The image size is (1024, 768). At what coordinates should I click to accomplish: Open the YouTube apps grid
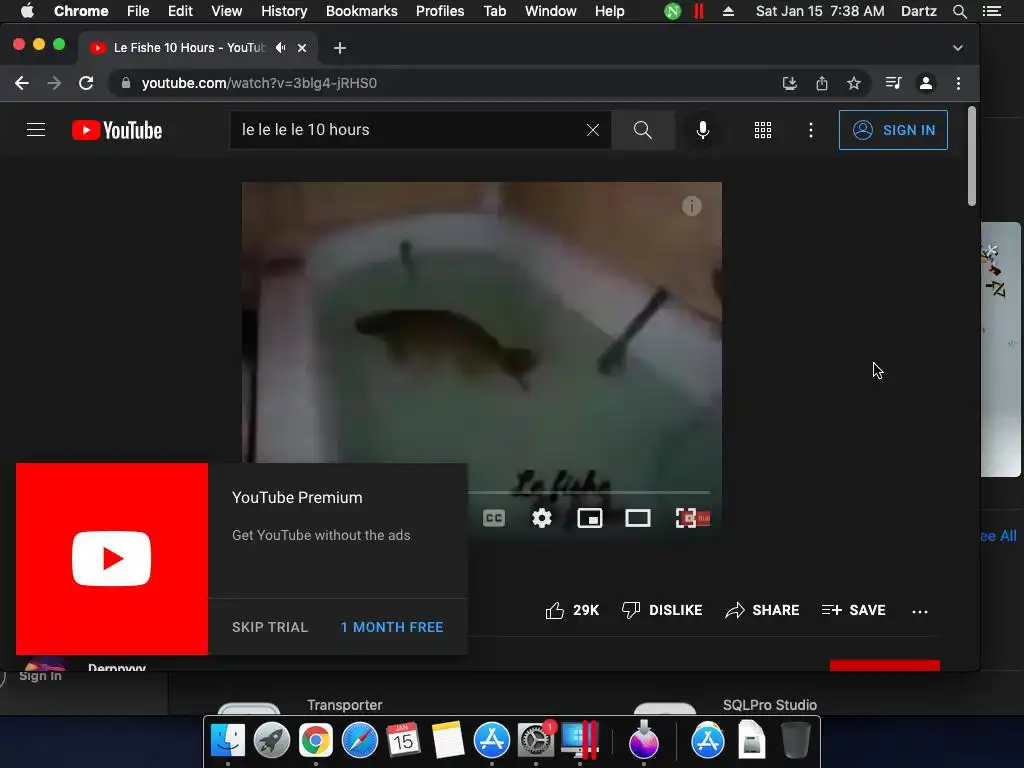click(763, 130)
